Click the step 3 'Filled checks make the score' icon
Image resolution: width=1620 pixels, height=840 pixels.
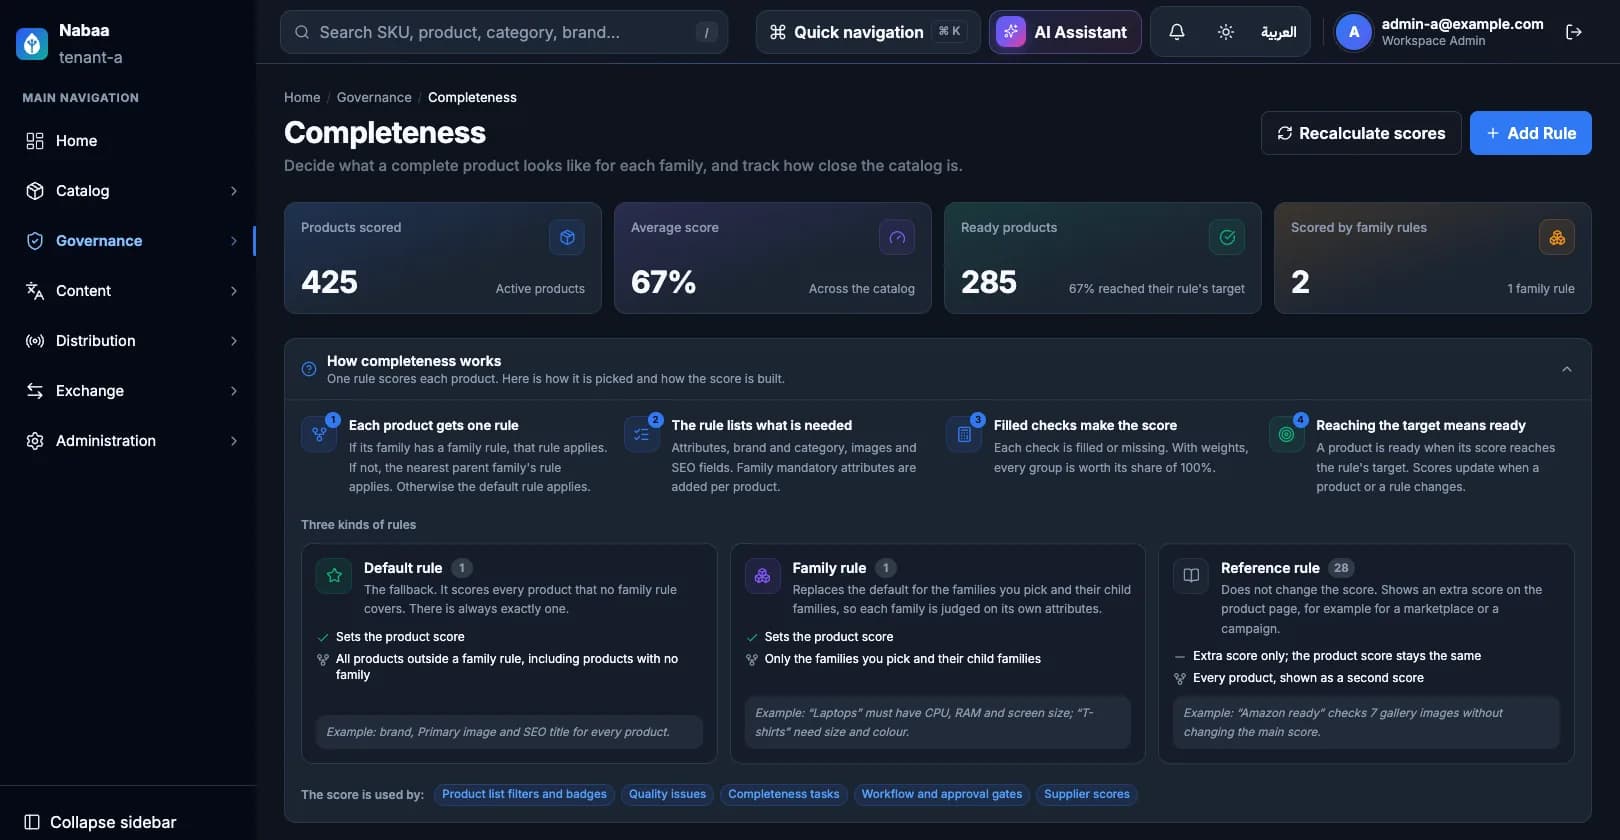[x=964, y=435]
